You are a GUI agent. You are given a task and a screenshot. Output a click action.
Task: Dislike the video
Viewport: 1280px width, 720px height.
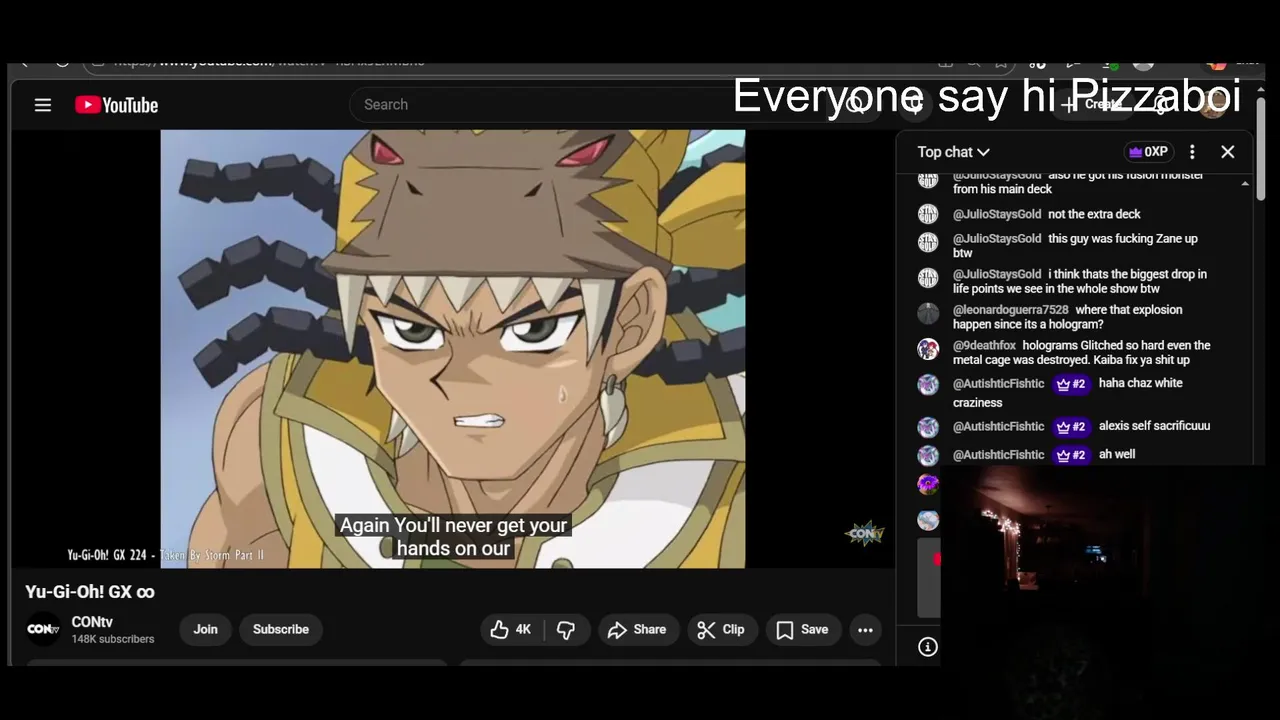566,629
